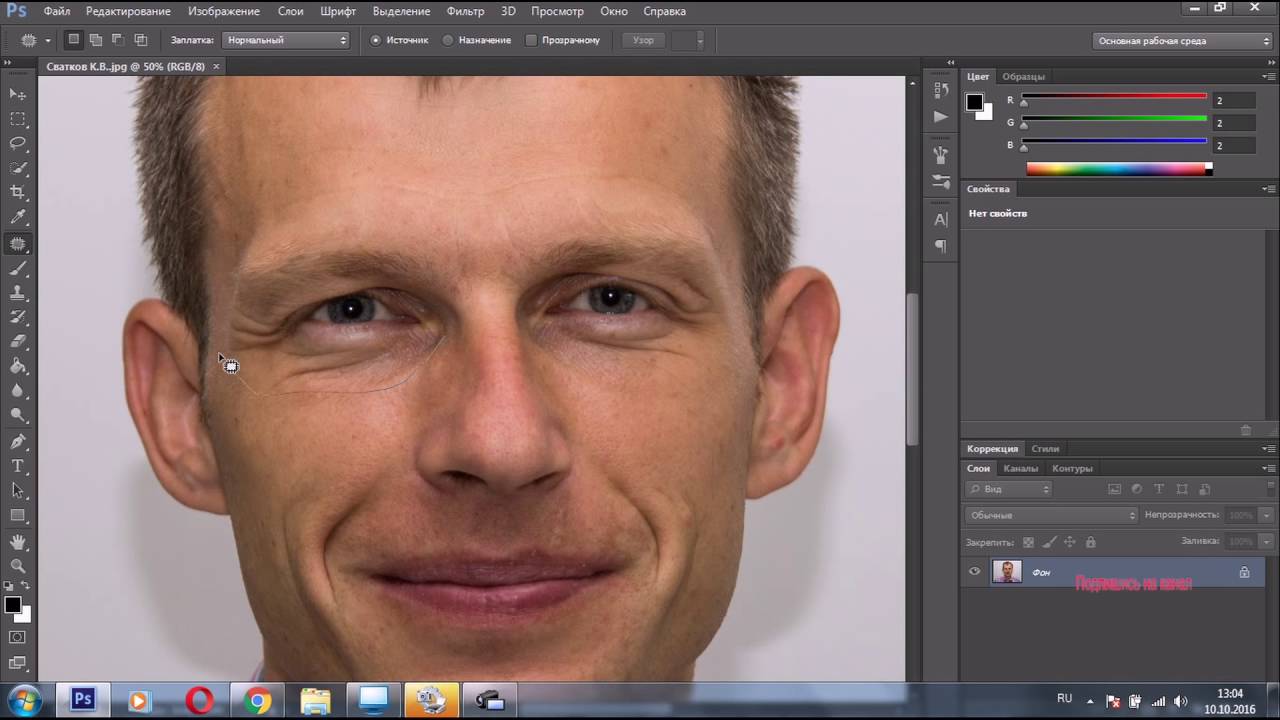The width and height of the screenshot is (1280, 720).
Task: Select the Pen tool
Action: click(18, 442)
